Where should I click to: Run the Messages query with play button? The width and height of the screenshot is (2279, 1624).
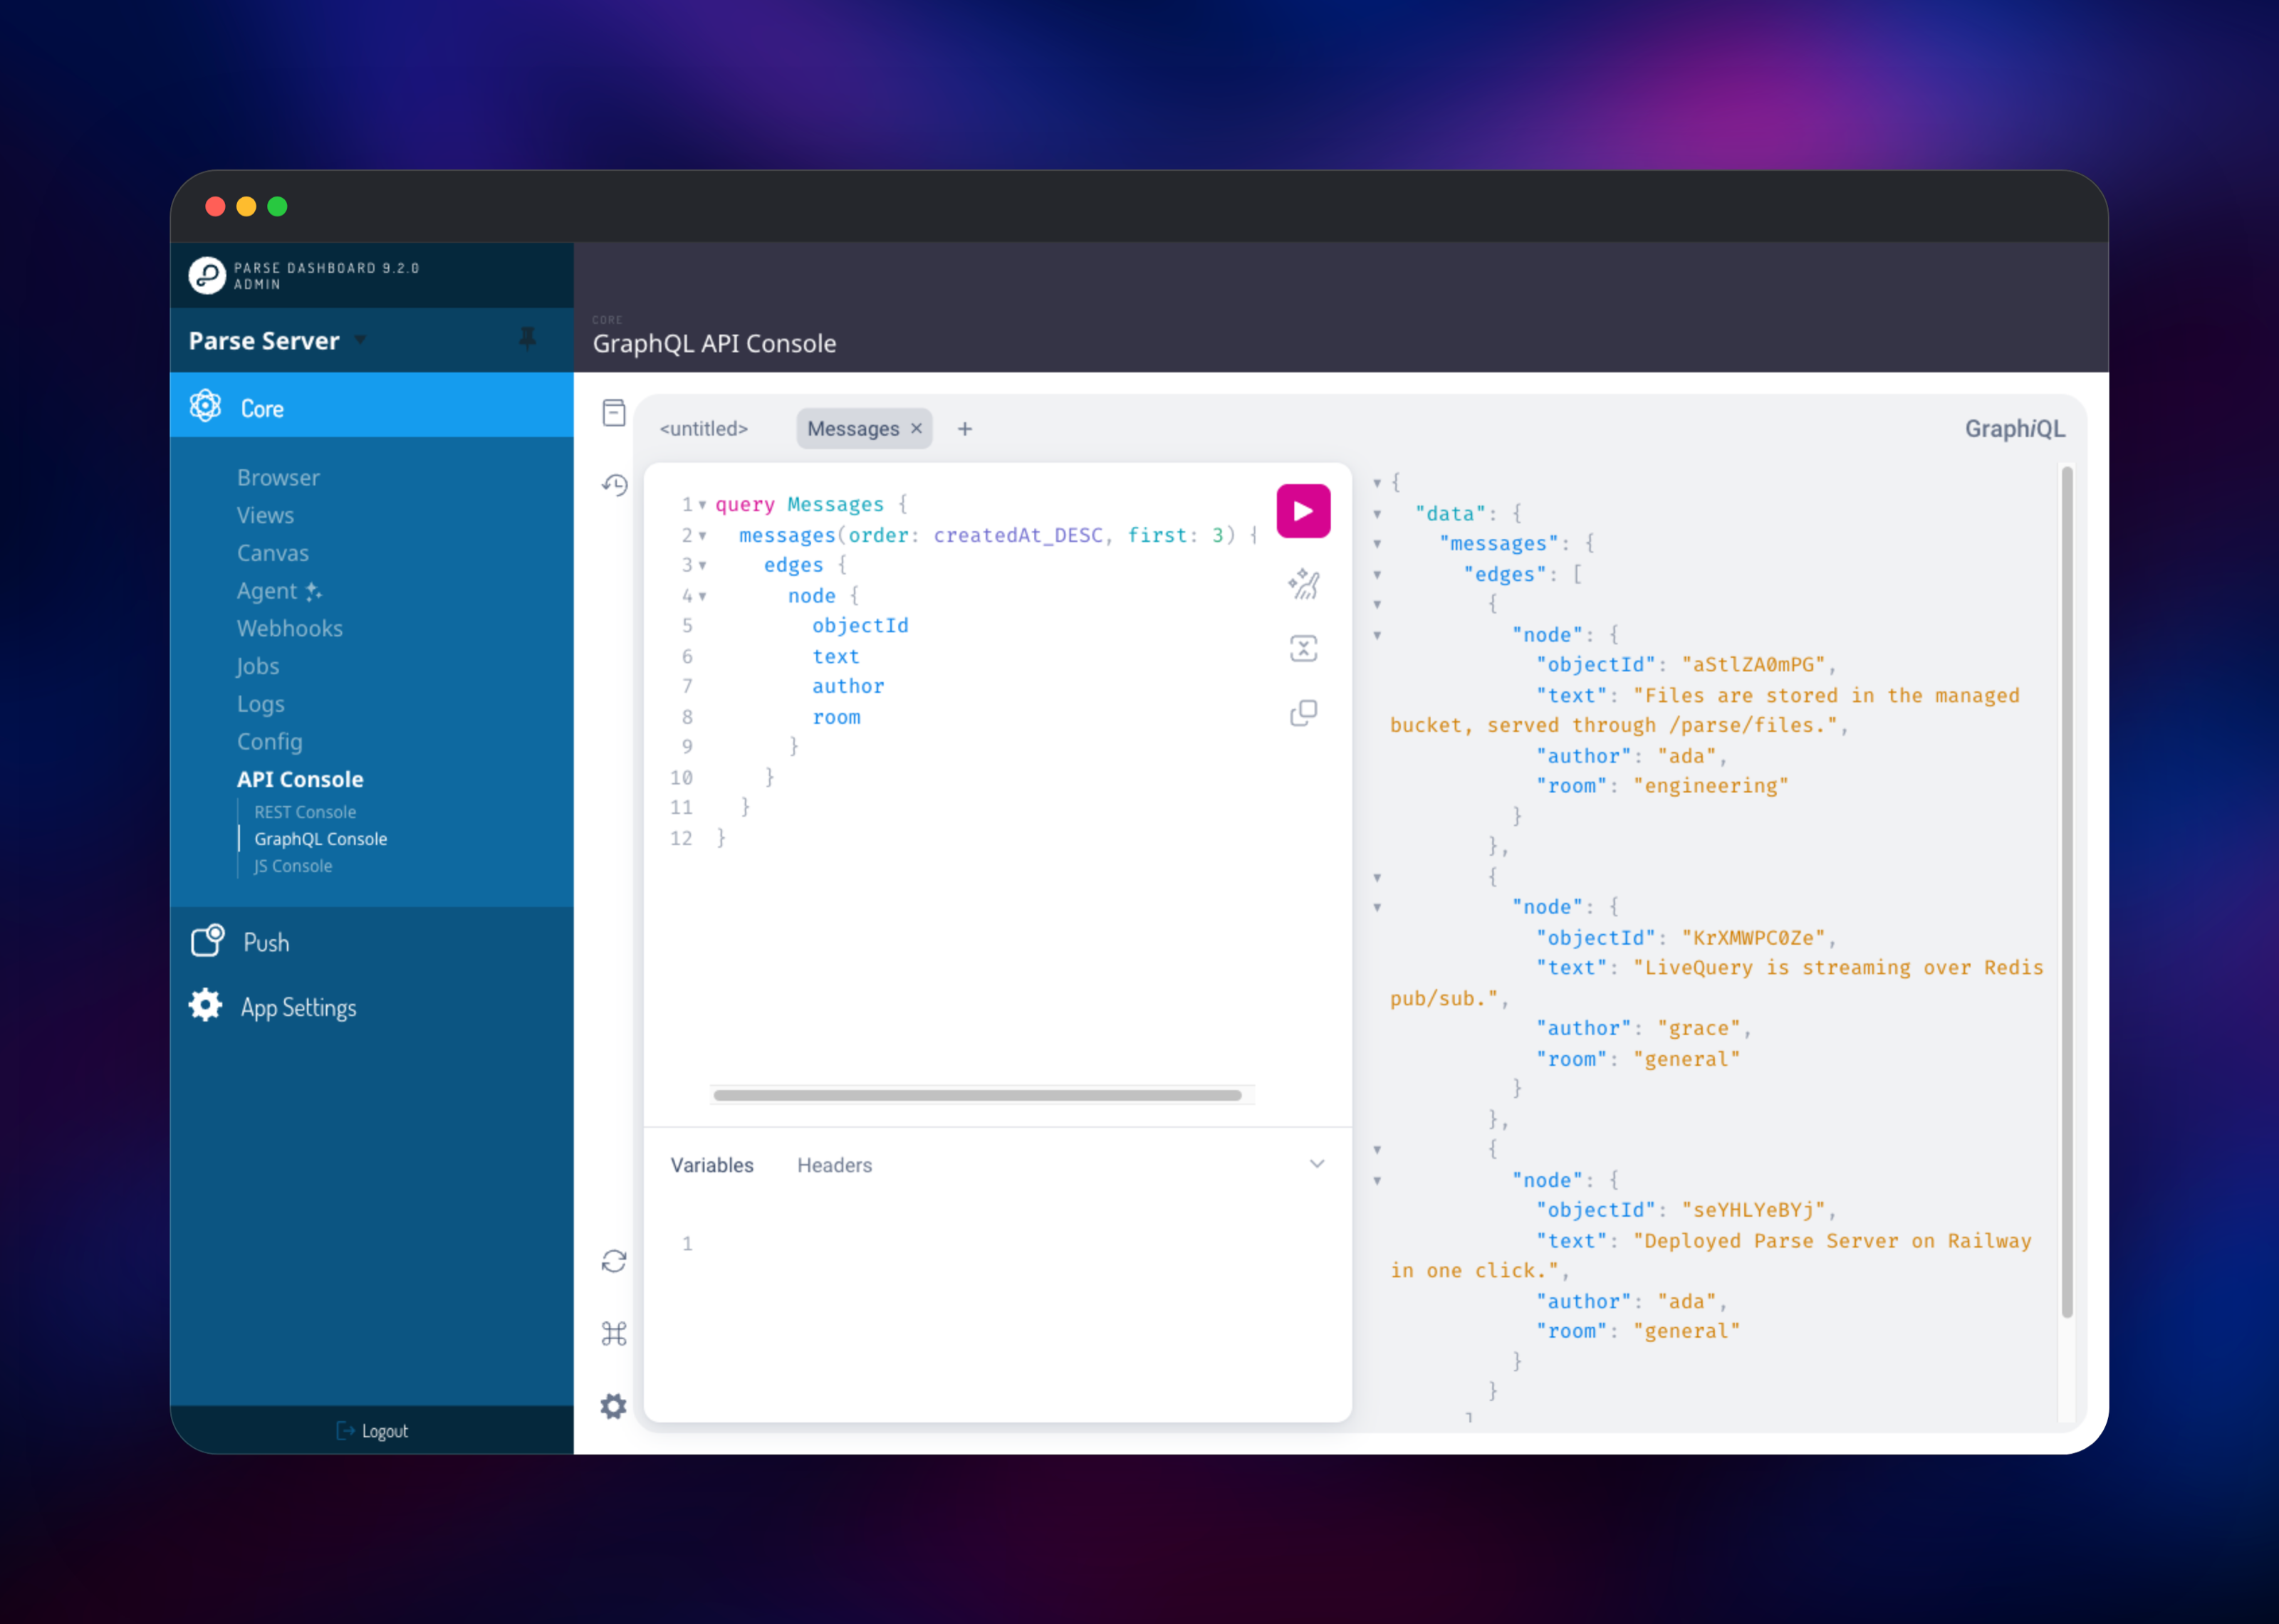[x=1303, y=511]
